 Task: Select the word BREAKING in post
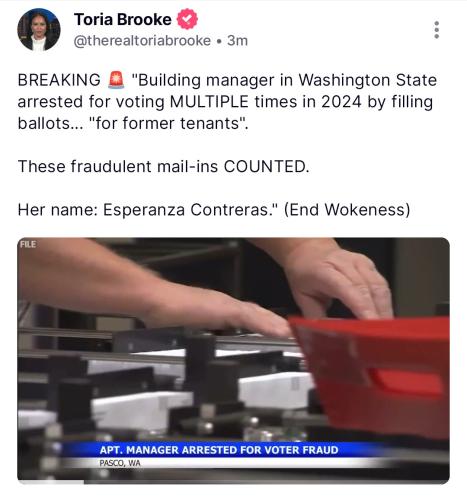pos(59,80)
